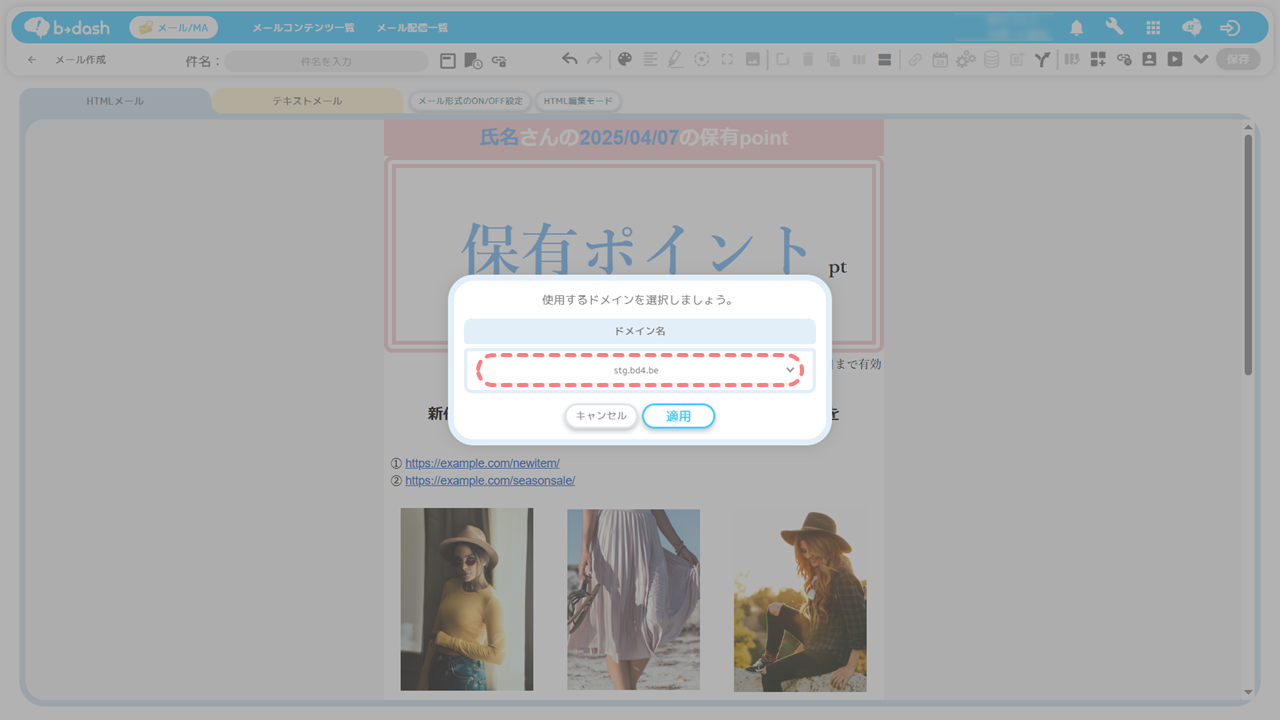The width and height of the screenshot is (1280, 720).
Task: Click the gears settings icon
Action: 965,60
